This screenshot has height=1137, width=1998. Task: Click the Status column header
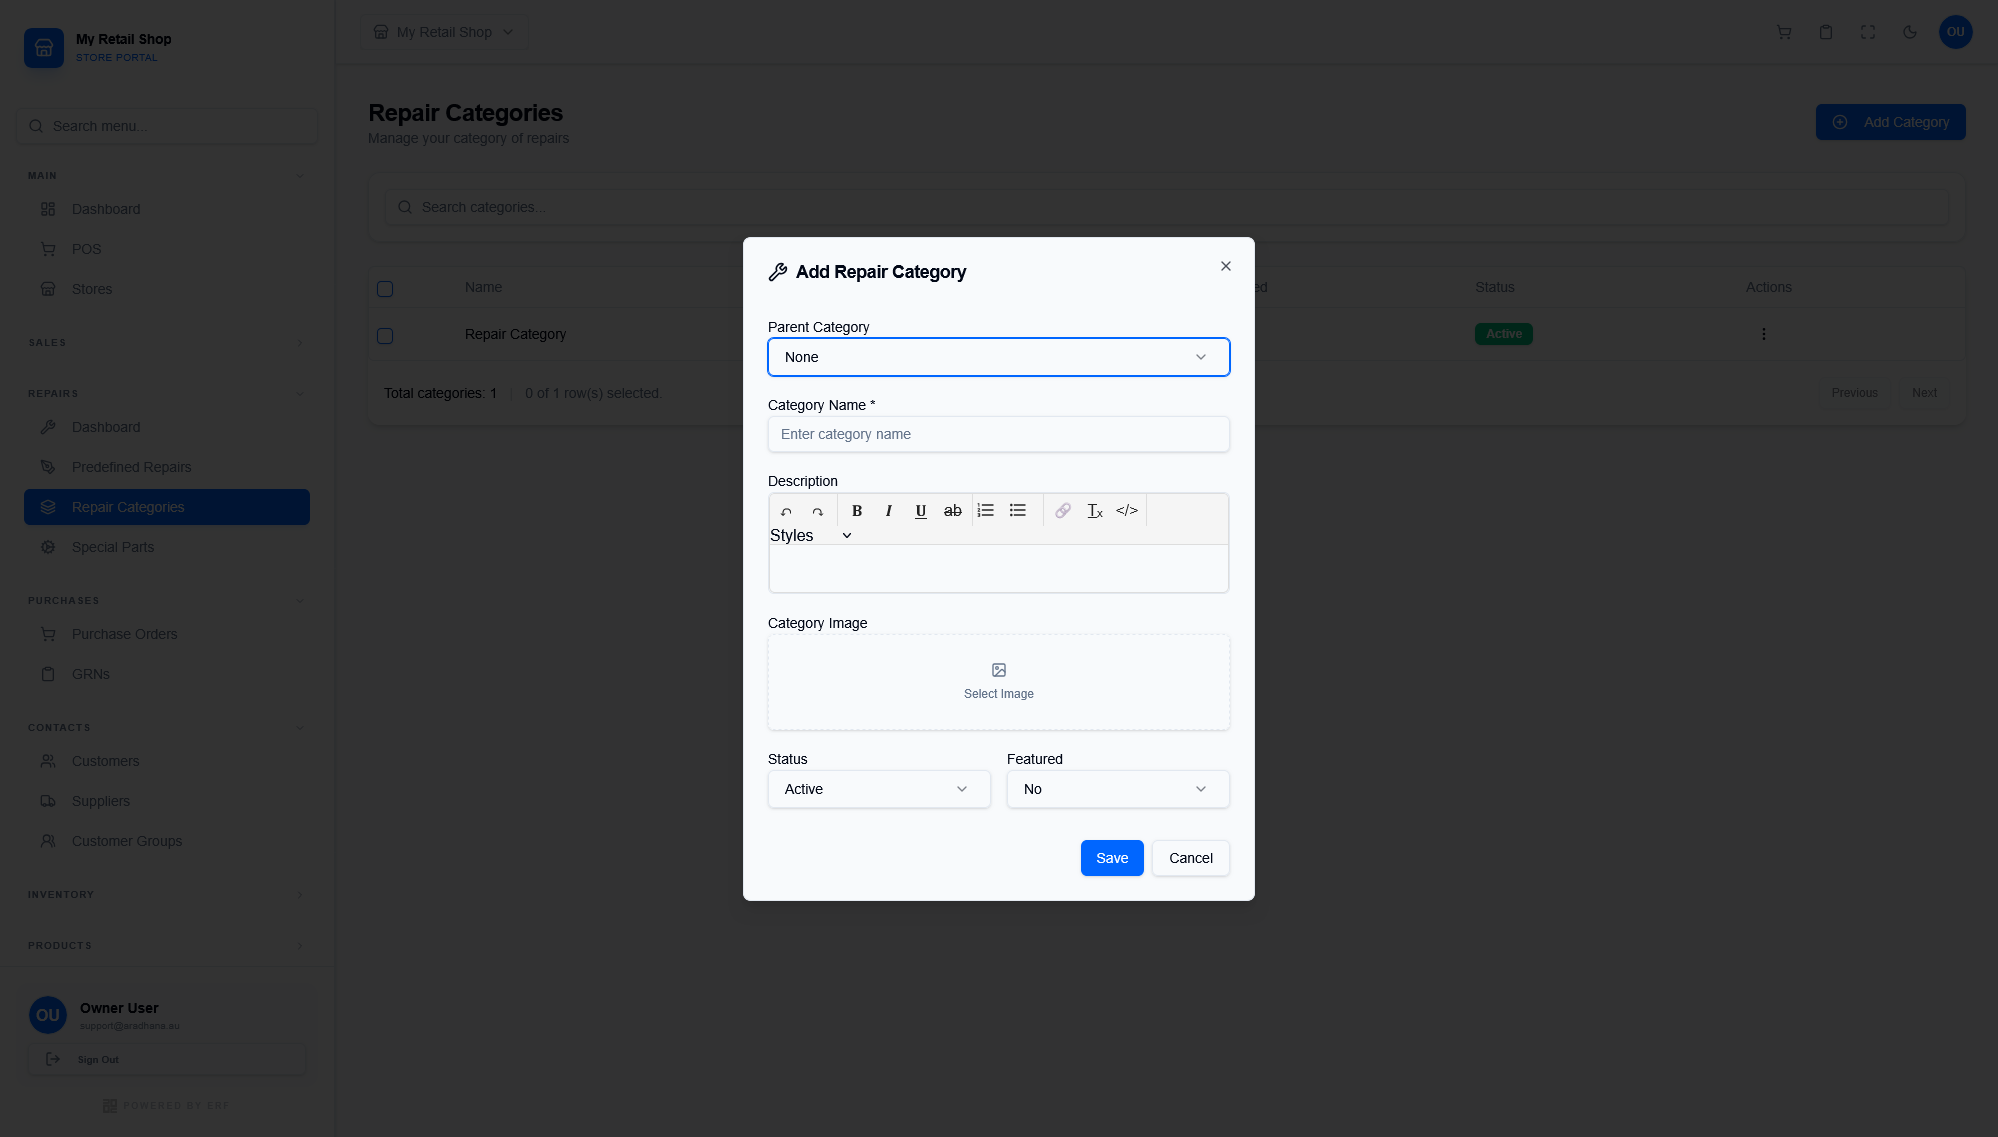click(1495, 287)
